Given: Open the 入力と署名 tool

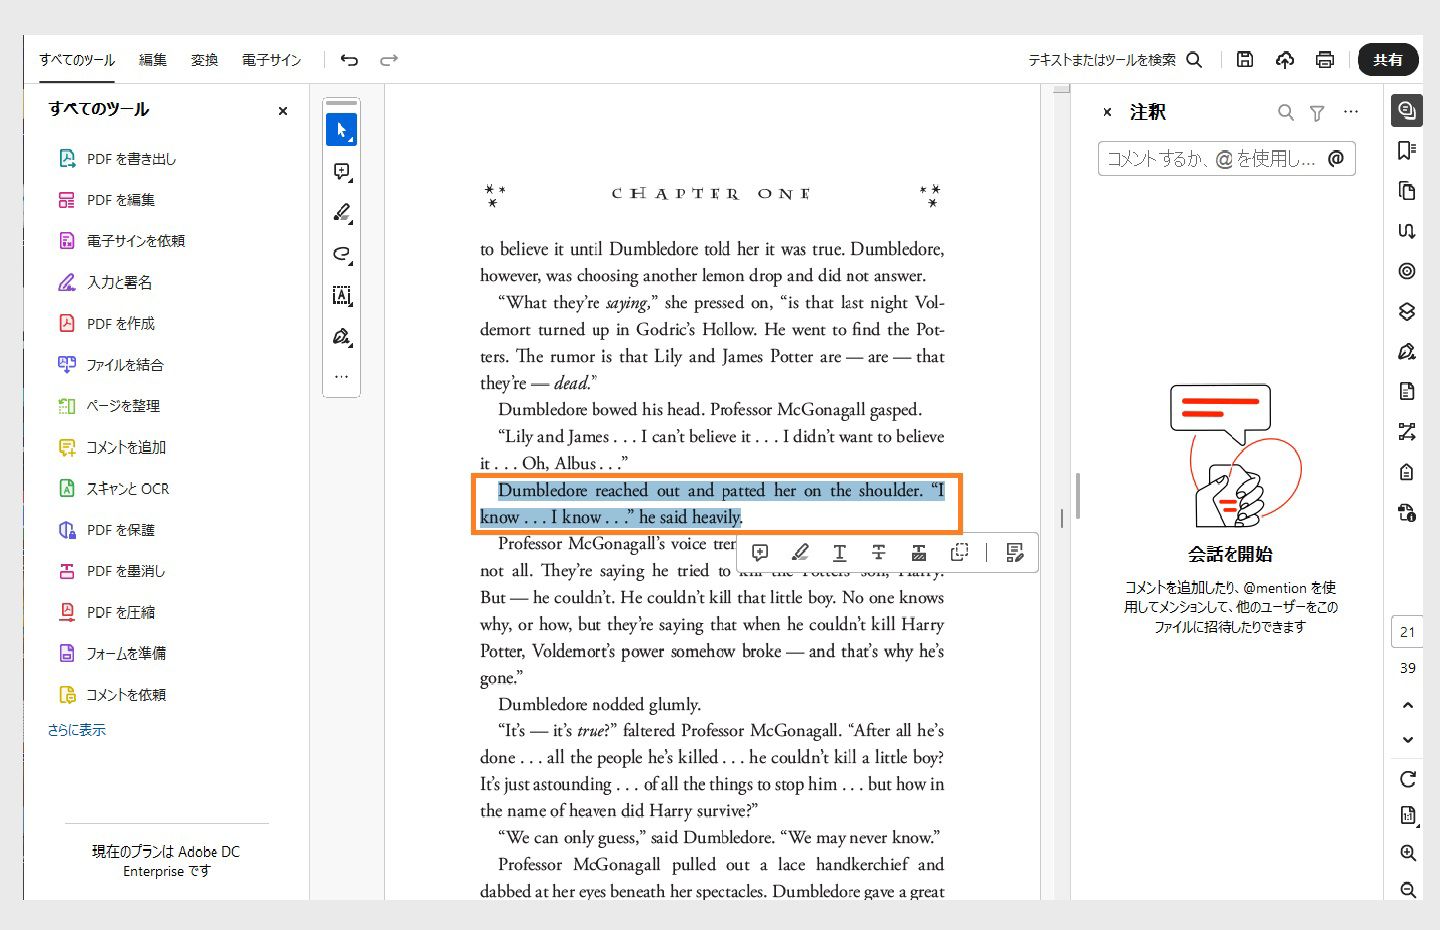Looking at the screenshot, I should pyautogui.click(x=105, y=283).
